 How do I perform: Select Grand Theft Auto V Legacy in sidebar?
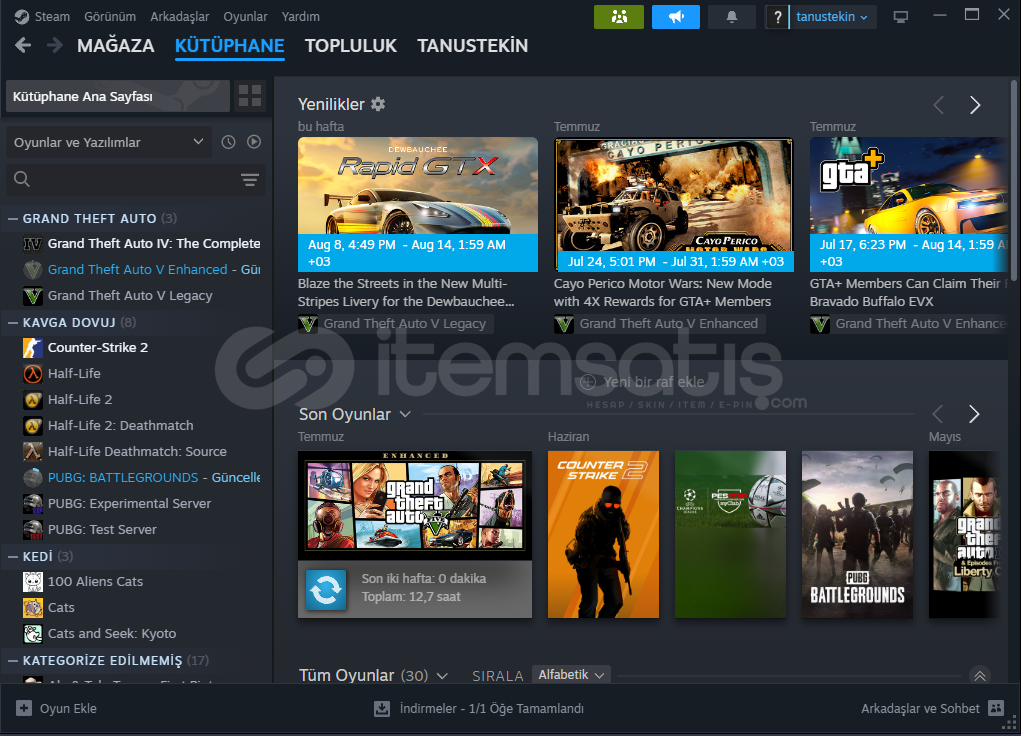(130, 296)
